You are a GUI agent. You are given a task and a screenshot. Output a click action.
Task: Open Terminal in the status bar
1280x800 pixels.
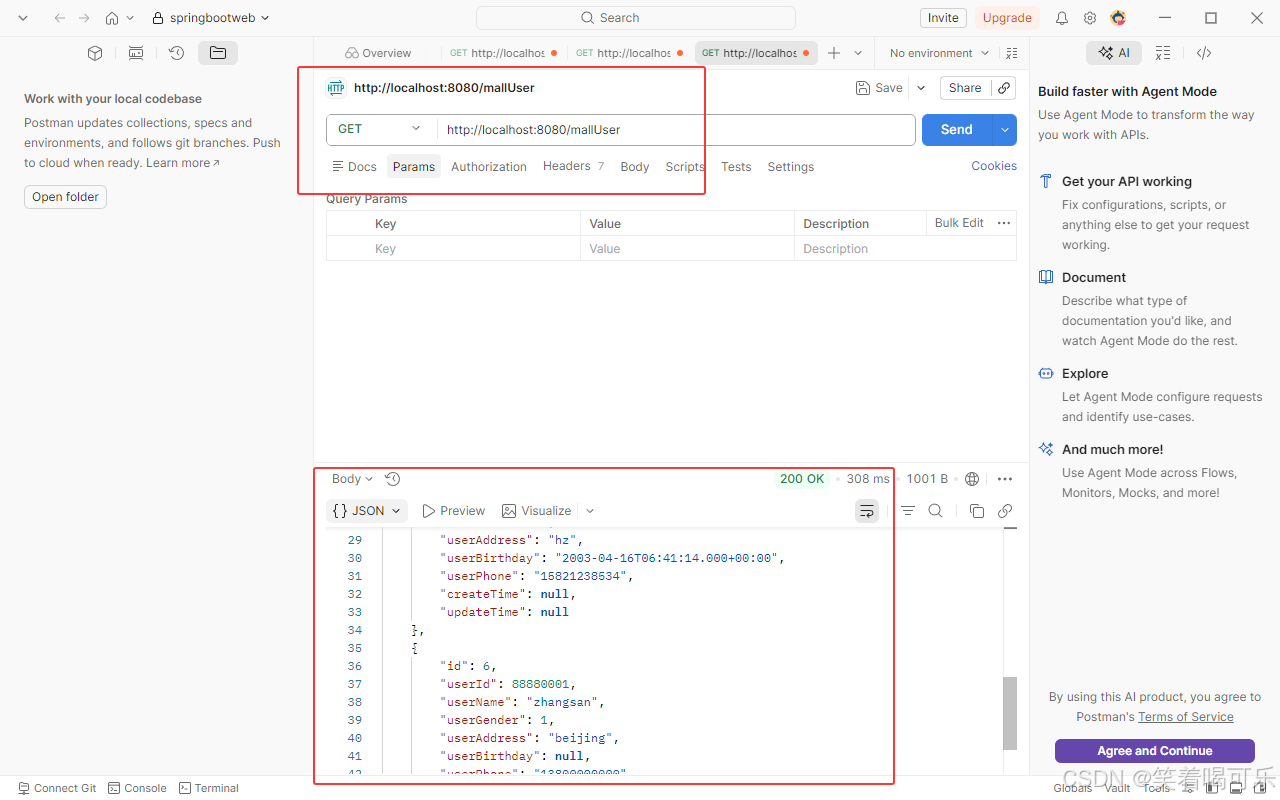point(209,788)
